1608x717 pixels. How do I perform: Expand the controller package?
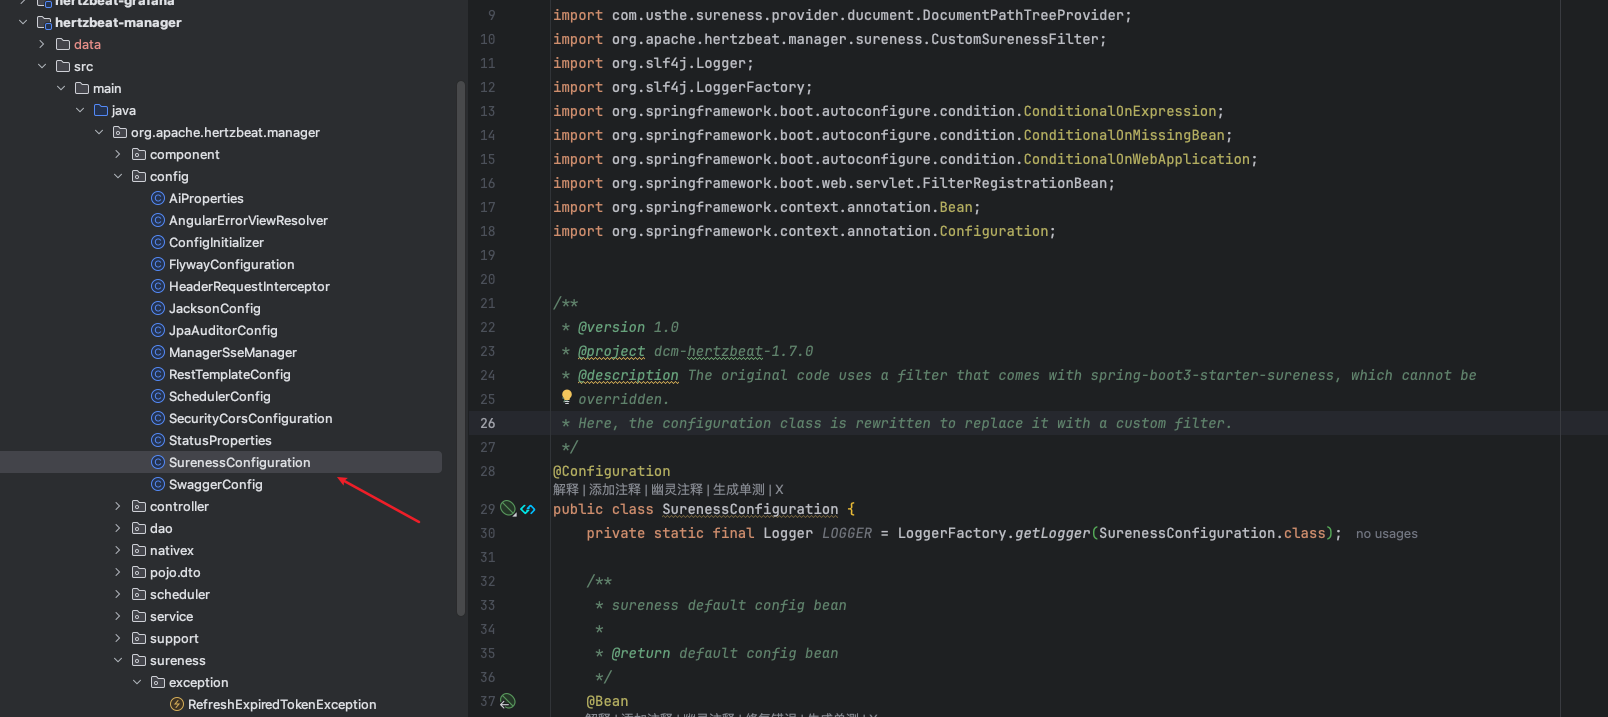pos(118,506)
